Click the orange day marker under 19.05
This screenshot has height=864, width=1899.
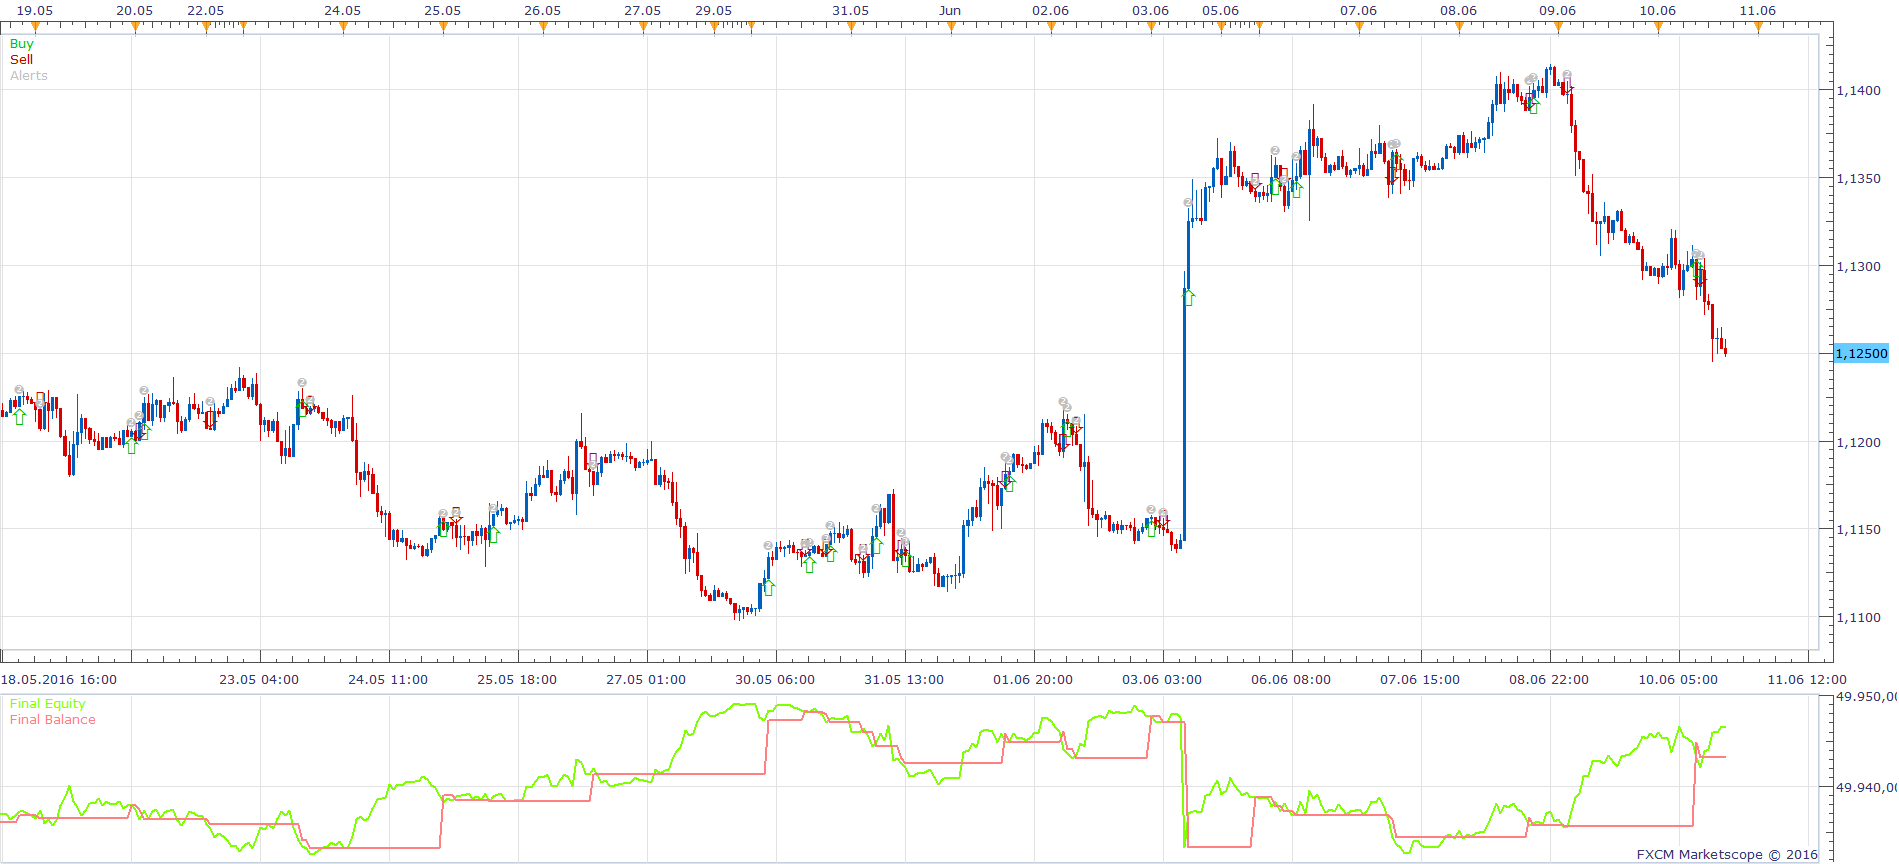click(x=35, y=28)
